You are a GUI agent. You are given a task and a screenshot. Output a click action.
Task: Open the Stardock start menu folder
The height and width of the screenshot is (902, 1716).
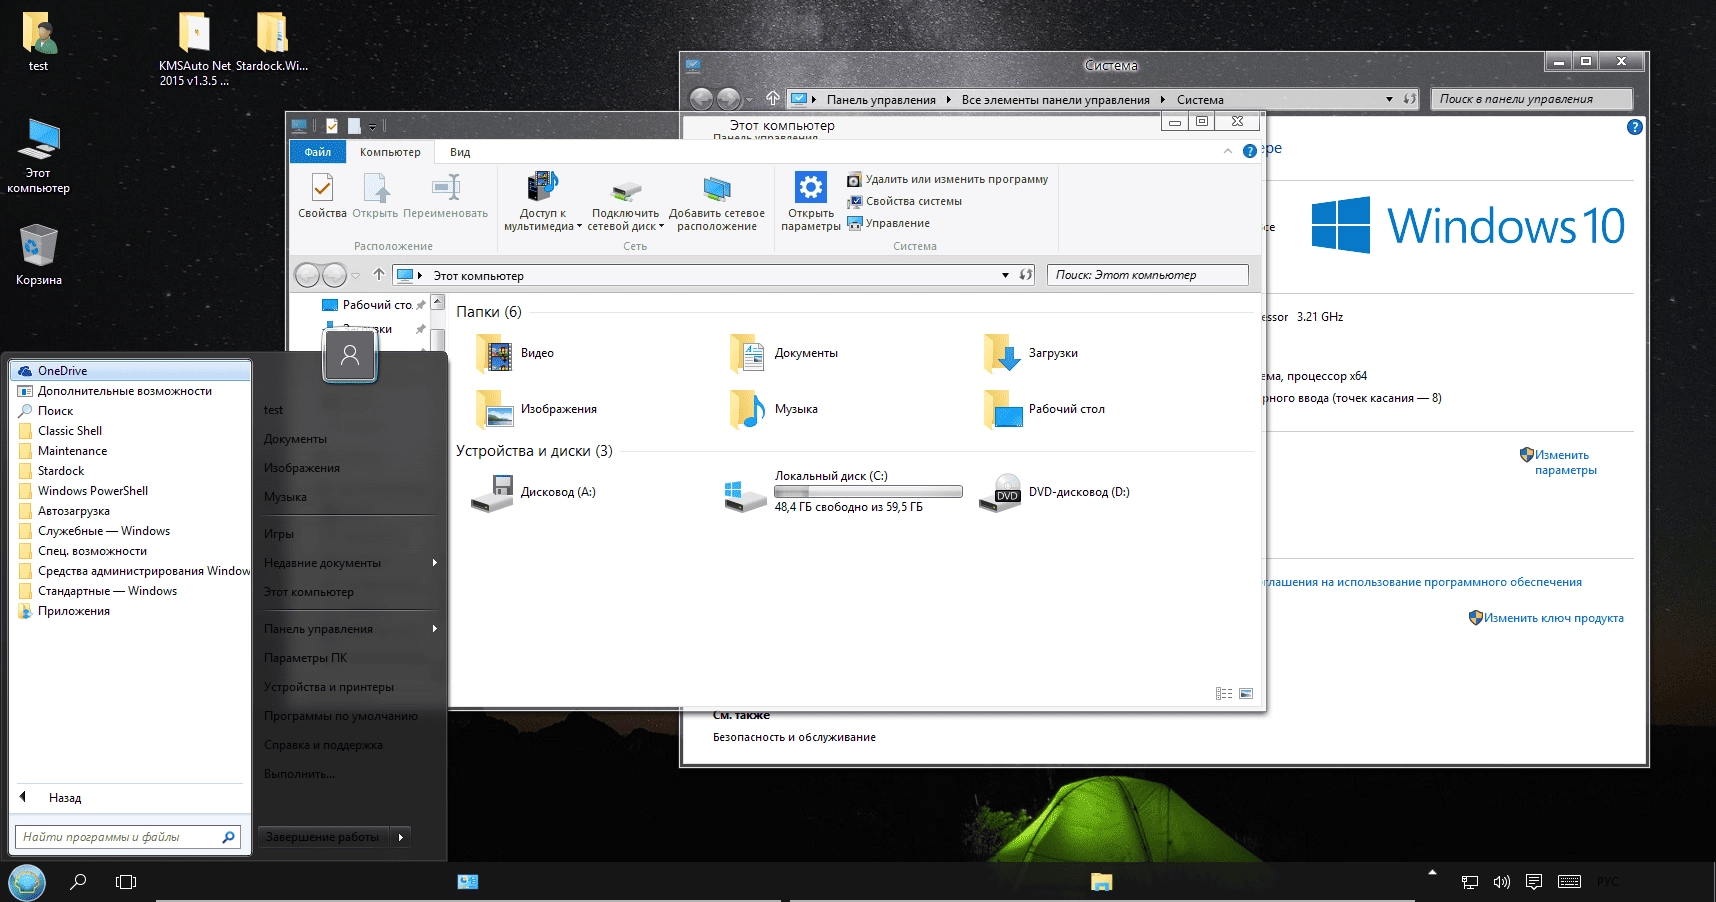pyautogui.click(x=130, y=471)
